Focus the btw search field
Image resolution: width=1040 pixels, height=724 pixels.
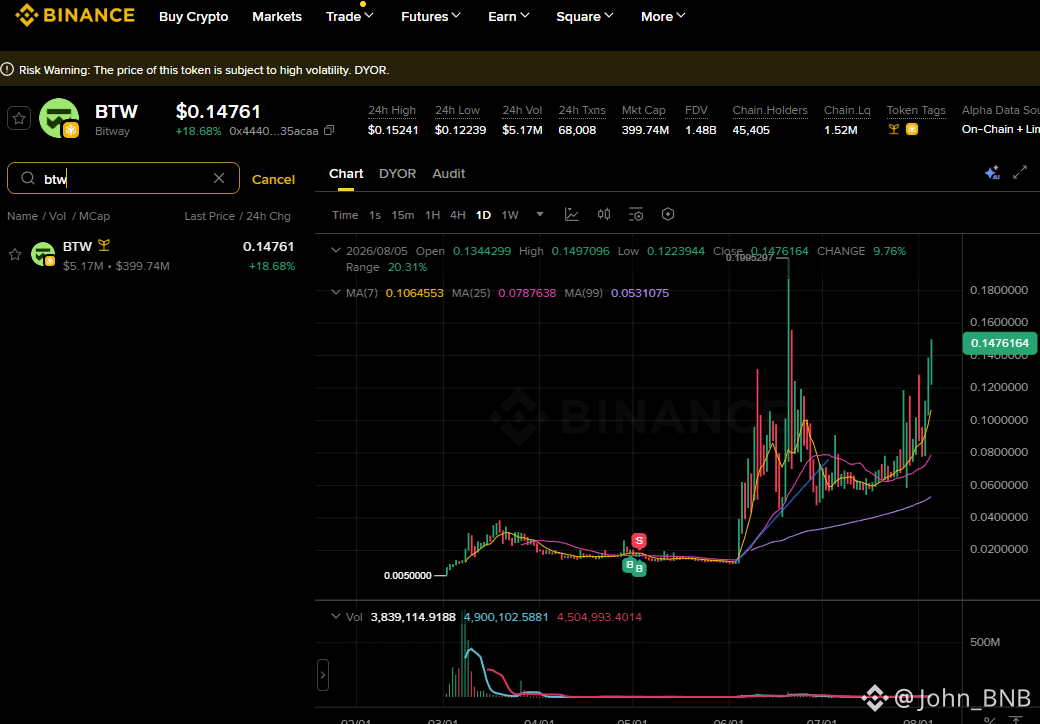[123, 178]
